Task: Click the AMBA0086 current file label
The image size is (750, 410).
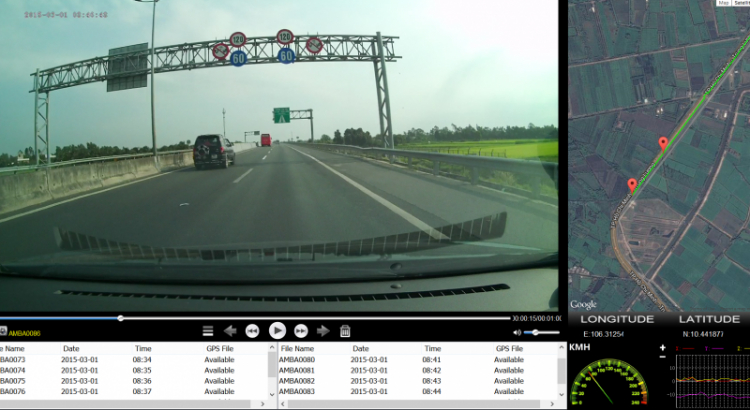Action: tap(24, 333)
